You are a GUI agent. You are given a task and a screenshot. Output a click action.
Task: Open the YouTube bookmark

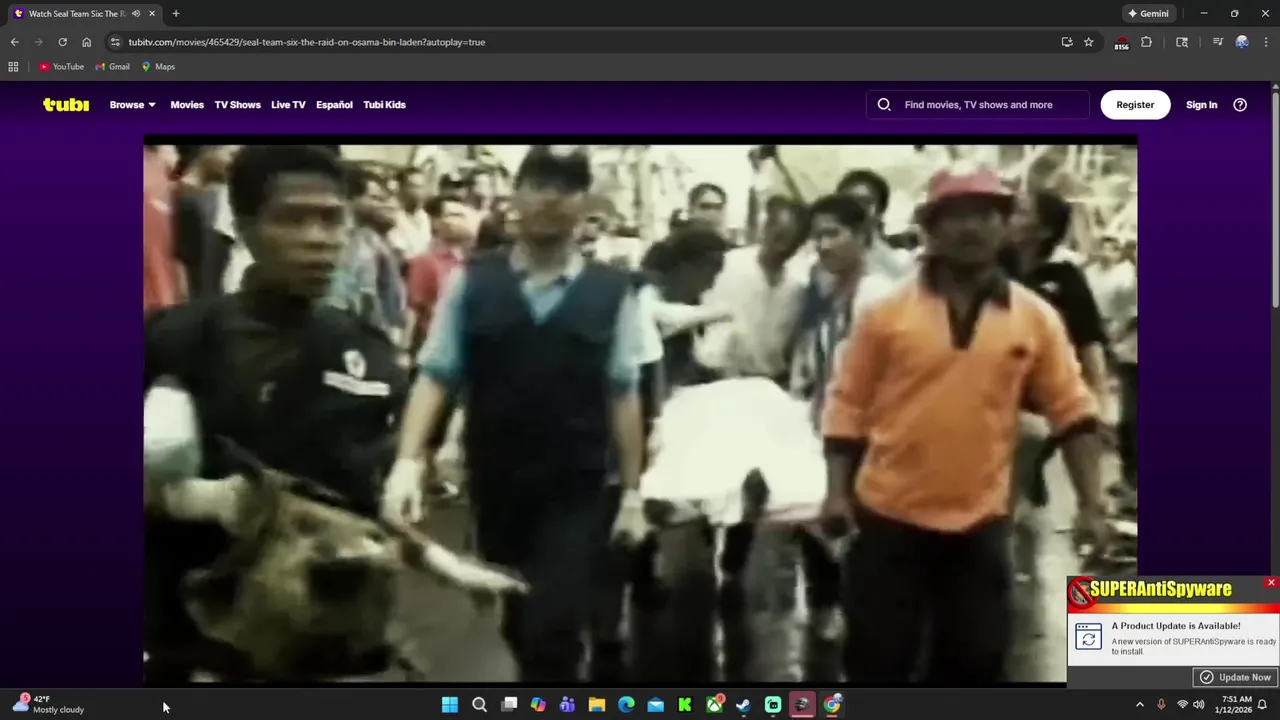[x=61, y=66]
